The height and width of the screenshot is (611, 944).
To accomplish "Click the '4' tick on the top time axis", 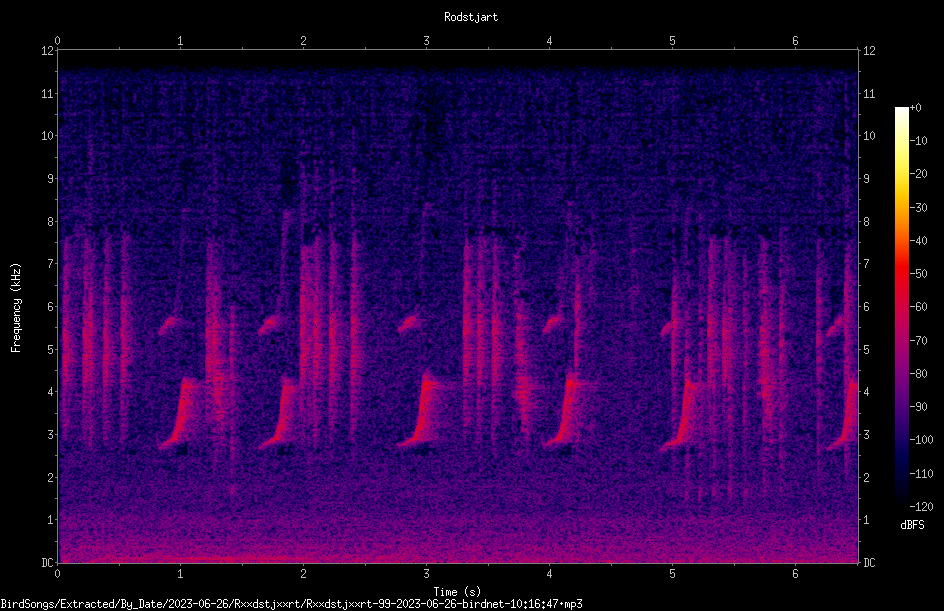I will [x=550, y=41].
